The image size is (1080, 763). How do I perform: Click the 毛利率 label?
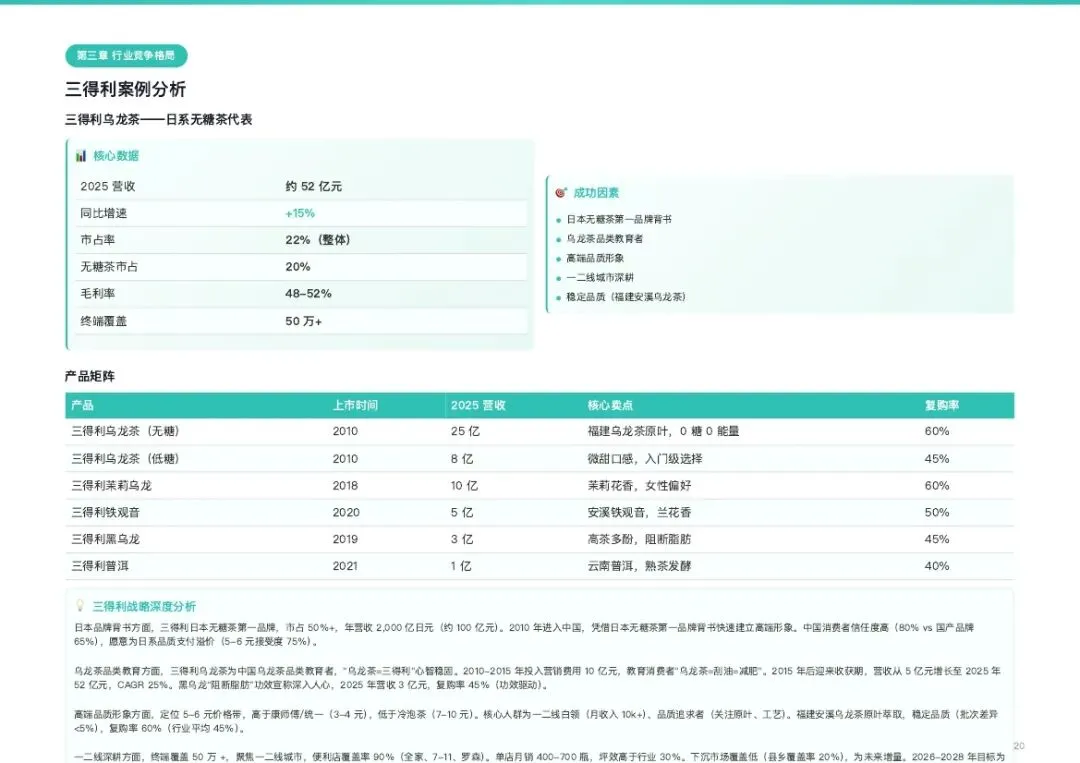coord(98,294)
